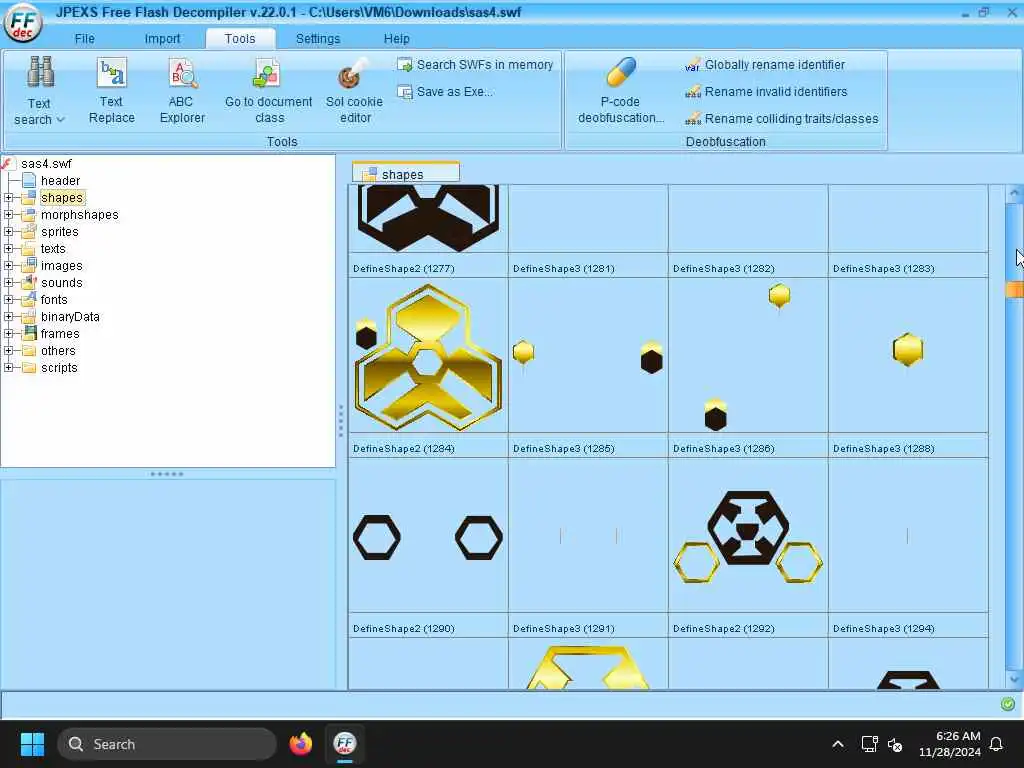Open DefineShape3 (1285) thumbnail

click(588, 357)
